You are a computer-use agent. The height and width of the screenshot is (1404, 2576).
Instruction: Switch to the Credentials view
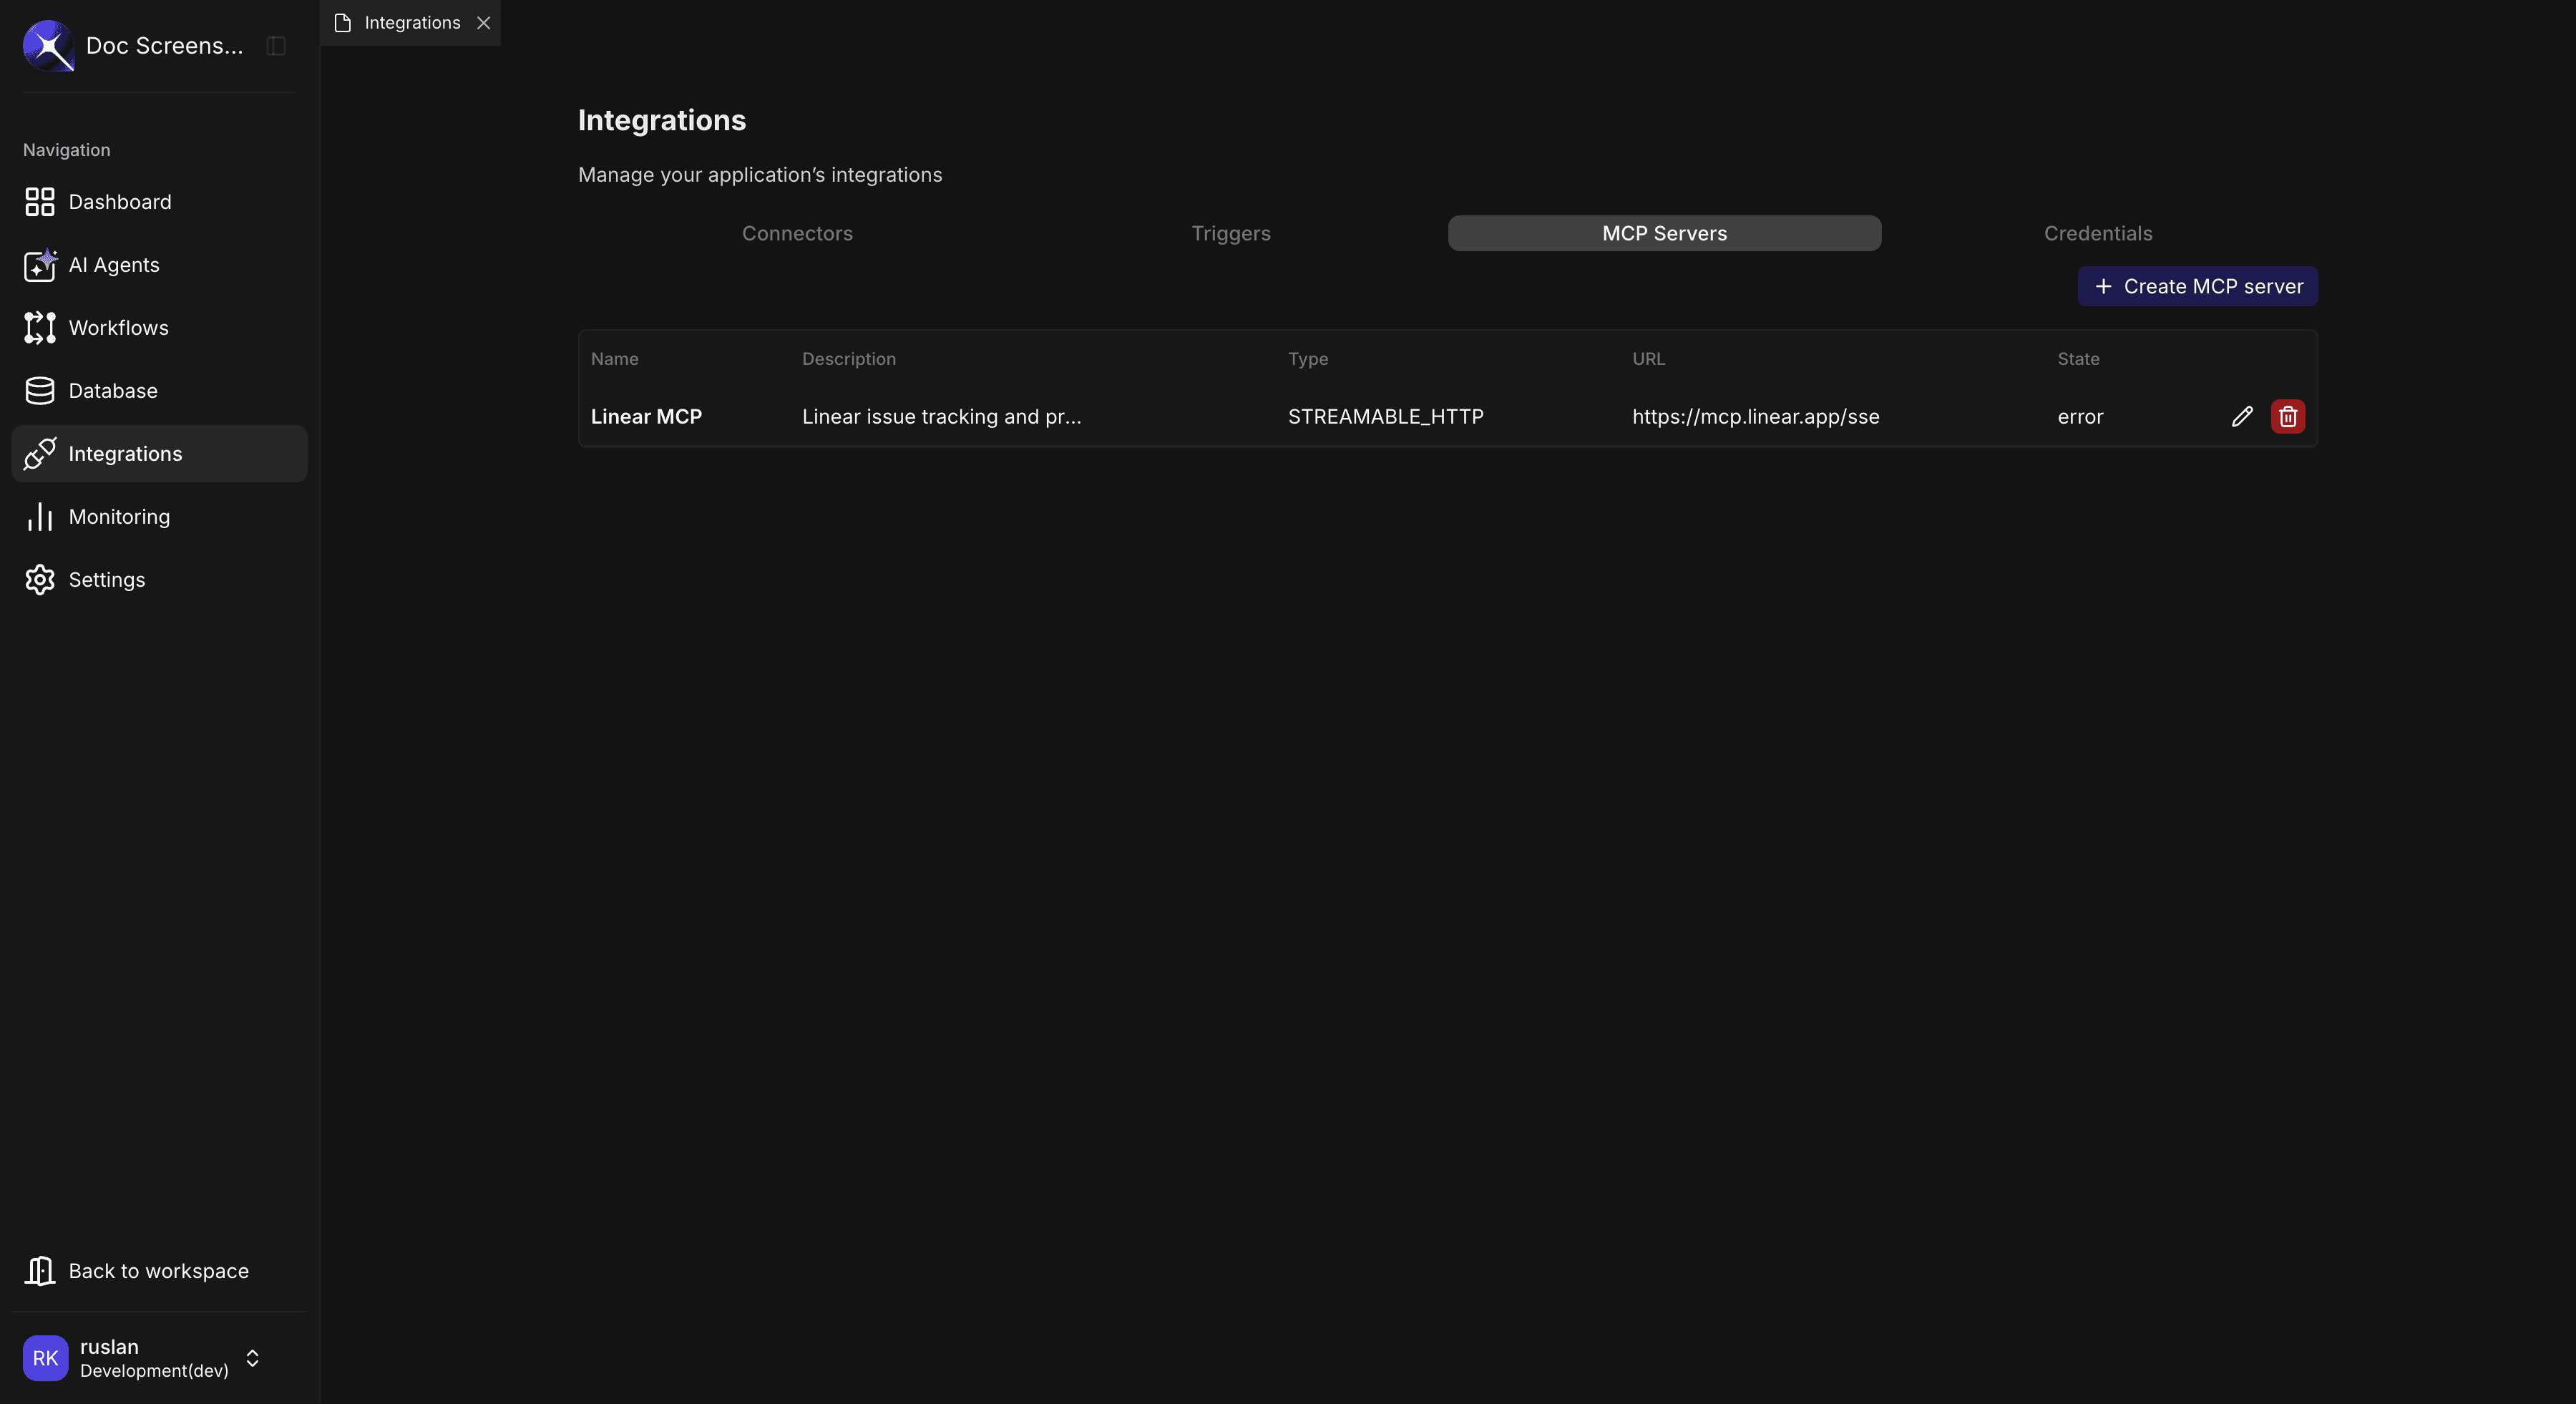click(2097, 233)
